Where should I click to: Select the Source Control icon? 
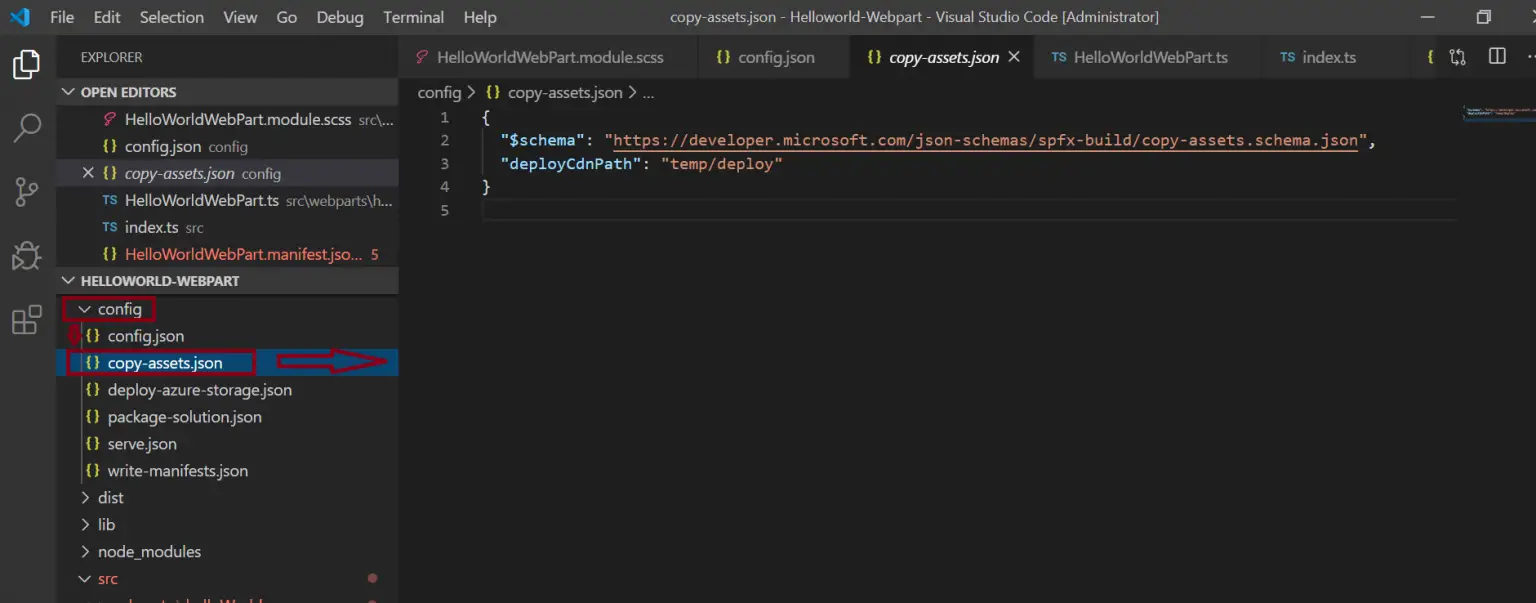27,190
